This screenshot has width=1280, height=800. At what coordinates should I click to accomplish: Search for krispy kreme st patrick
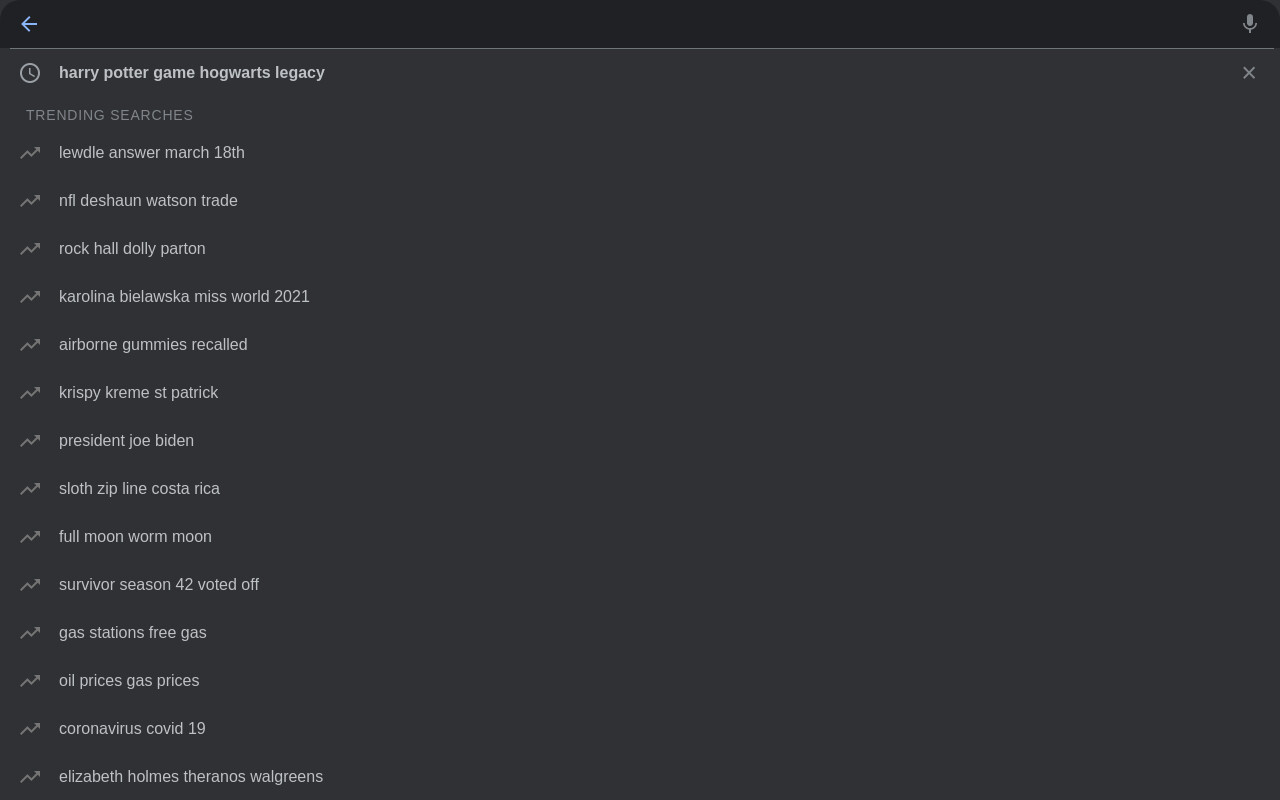138,393
